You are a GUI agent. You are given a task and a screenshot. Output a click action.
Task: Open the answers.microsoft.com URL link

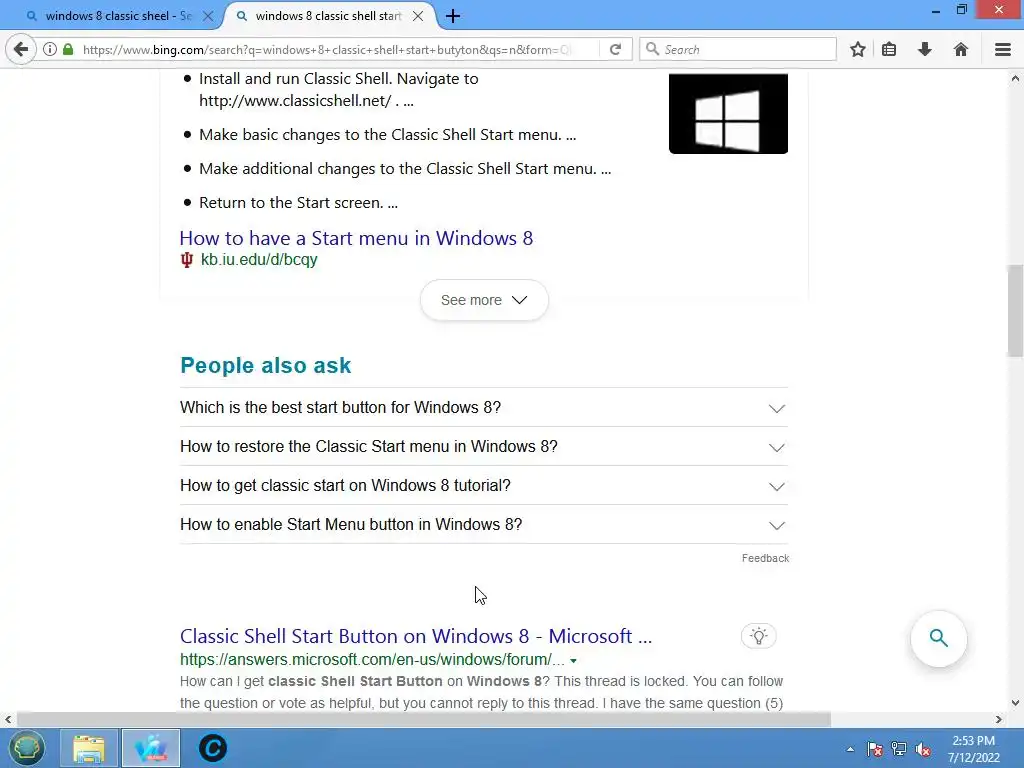coord(372,660)
